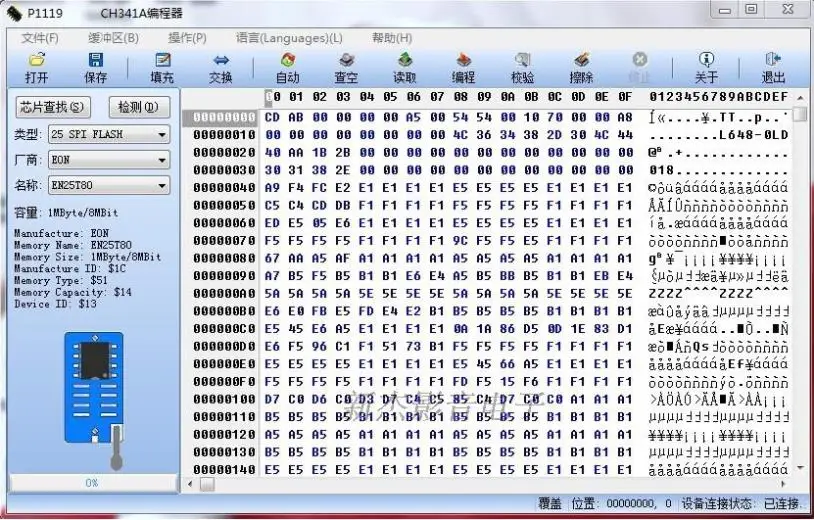Open the 语言(Languages)(L) menu

coord(289,38)
